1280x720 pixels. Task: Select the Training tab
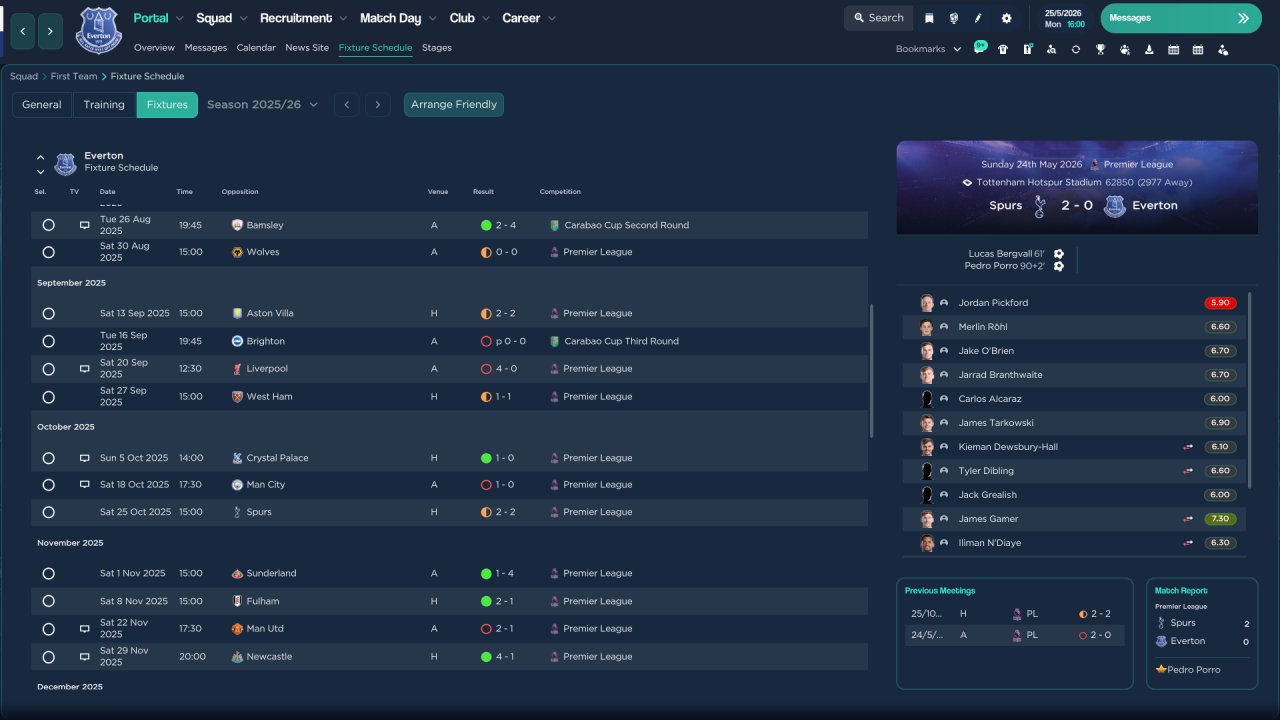pyautogui.click(x=104, y=105)
